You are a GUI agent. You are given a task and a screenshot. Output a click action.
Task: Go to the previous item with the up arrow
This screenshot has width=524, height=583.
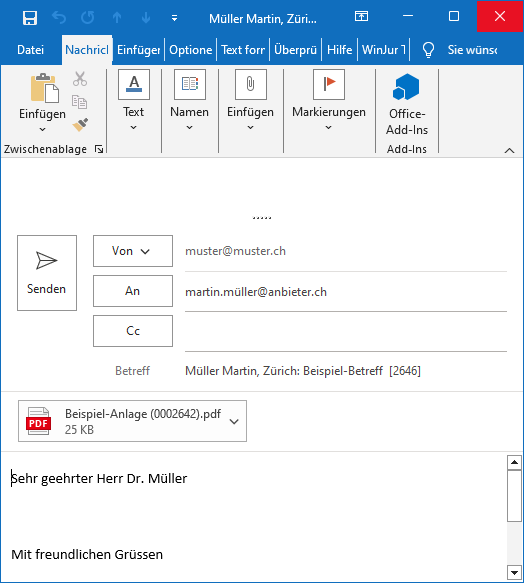[x=117, y=17]
